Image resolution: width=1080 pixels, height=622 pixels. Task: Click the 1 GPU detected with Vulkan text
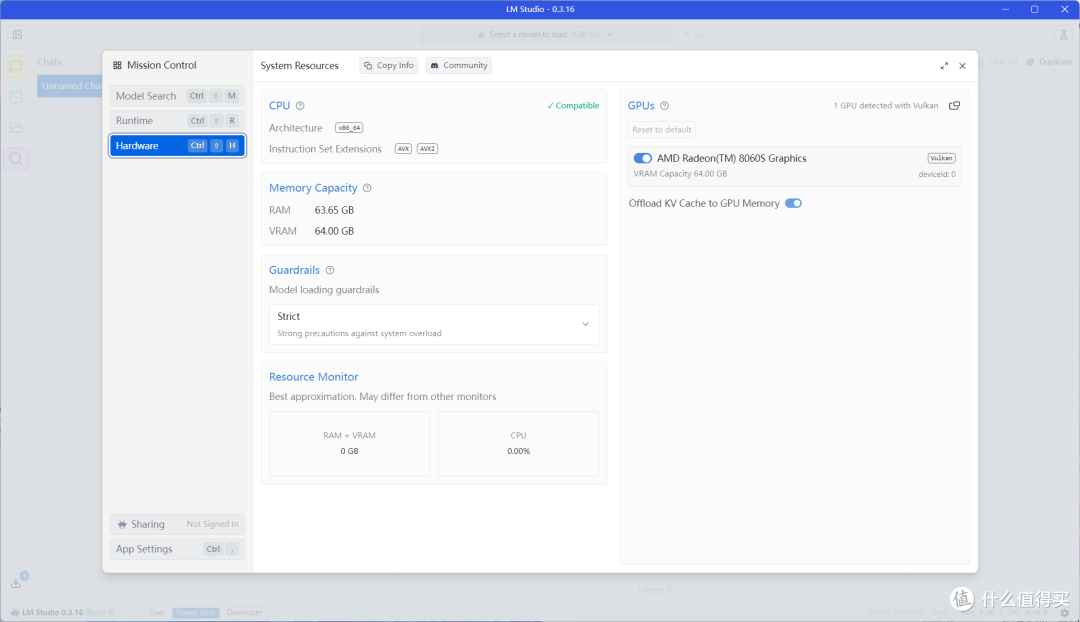point(886,106)
